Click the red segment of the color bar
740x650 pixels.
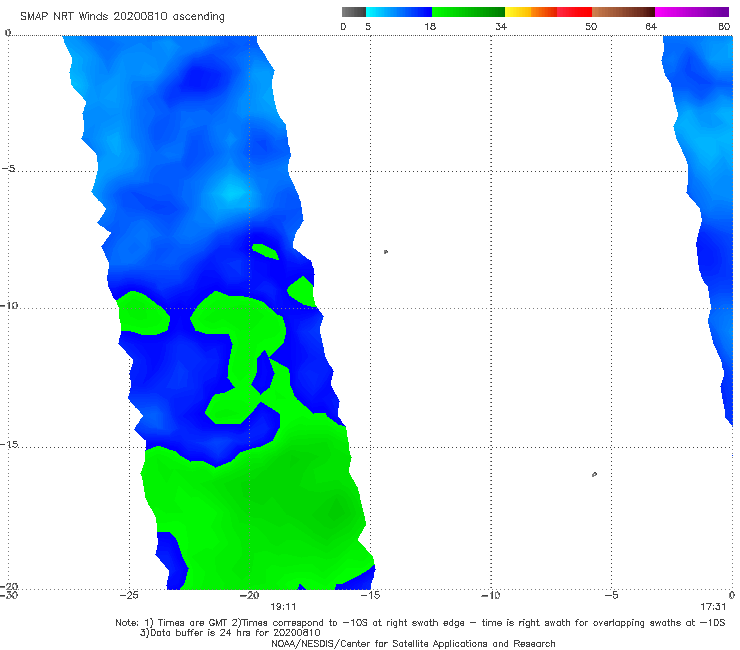tap(574, 12)
